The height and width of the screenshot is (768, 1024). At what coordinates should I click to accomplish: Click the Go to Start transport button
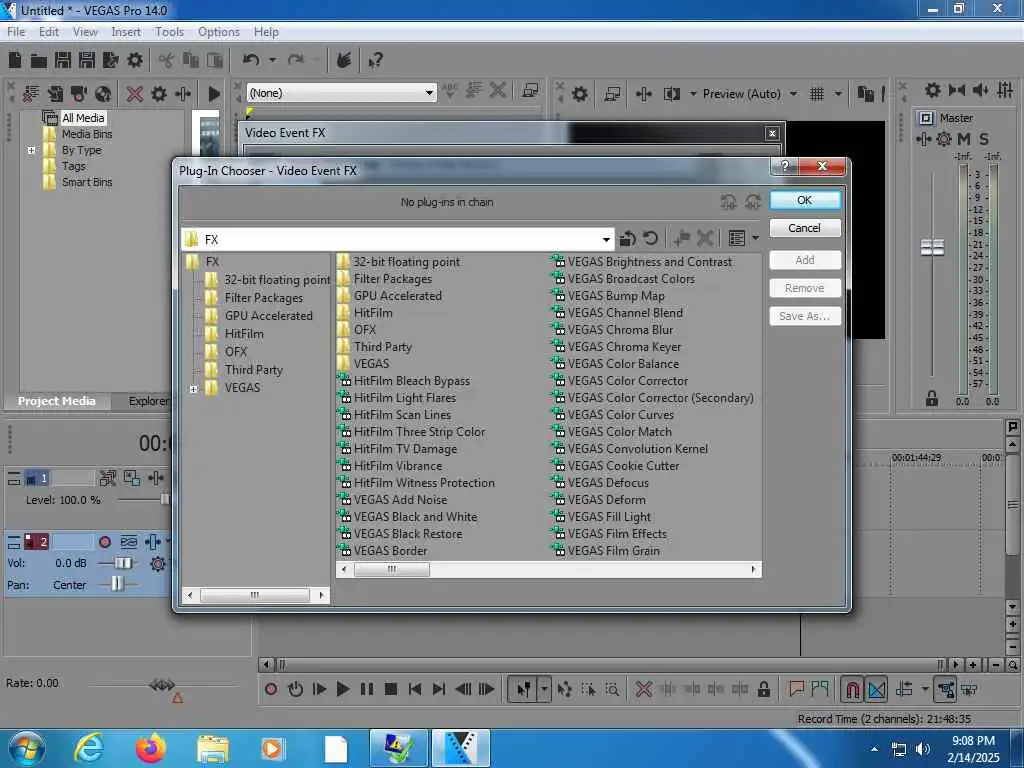(x=415, y=689)
